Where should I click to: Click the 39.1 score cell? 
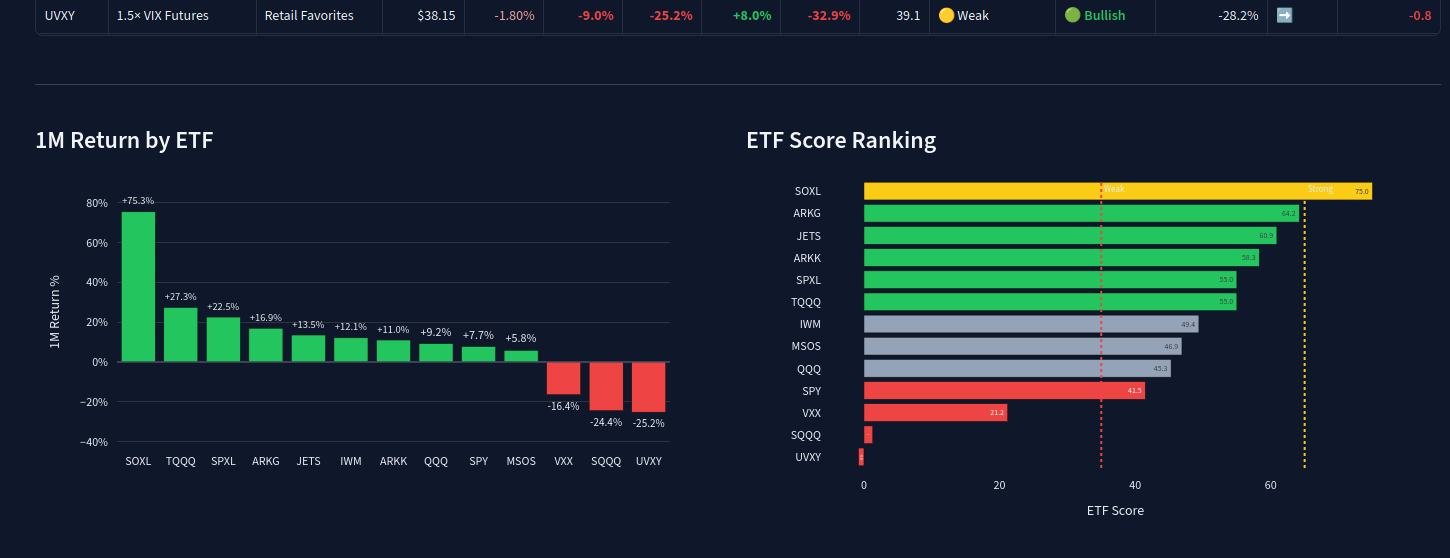point(894,16)
